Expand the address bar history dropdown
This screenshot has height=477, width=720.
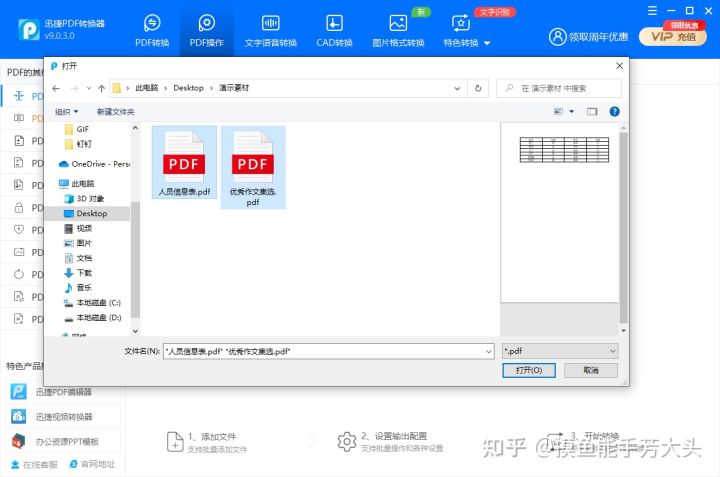[x=457, y=88]
